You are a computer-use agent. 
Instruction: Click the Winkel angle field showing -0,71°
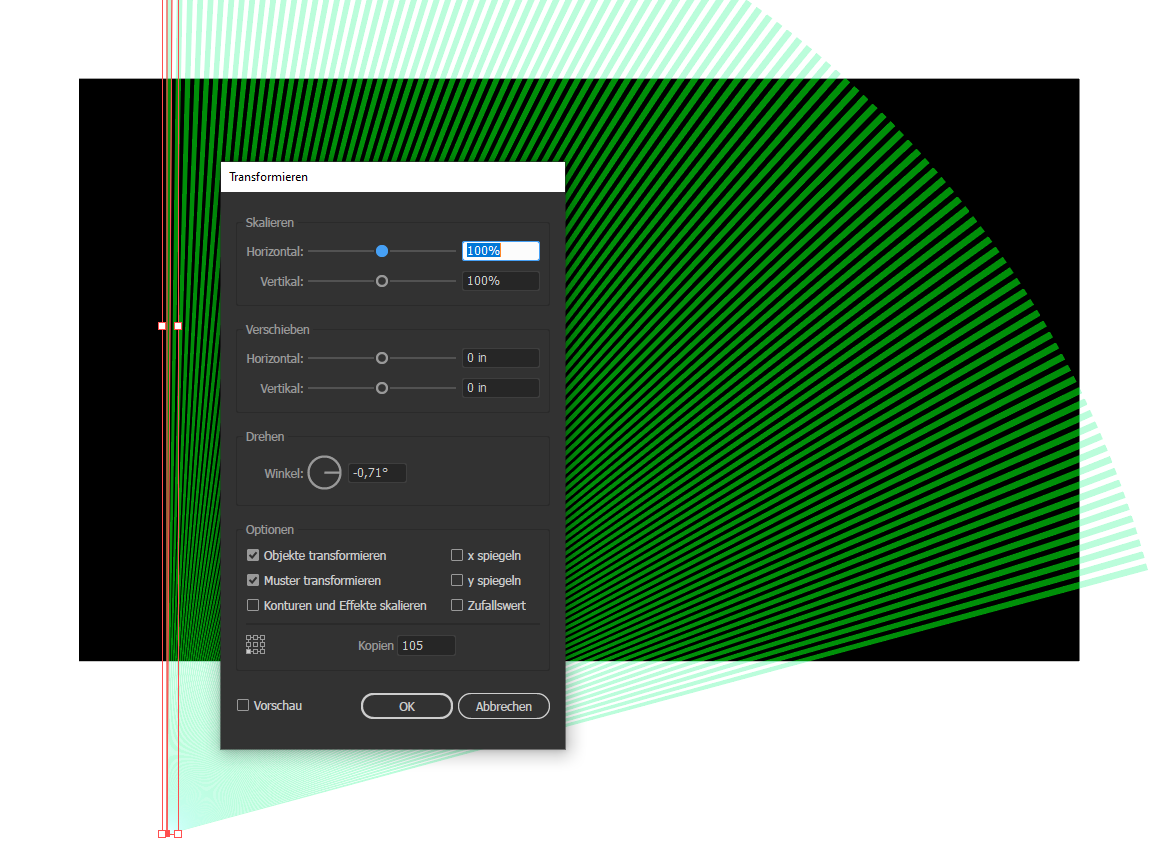click(376, 472)
